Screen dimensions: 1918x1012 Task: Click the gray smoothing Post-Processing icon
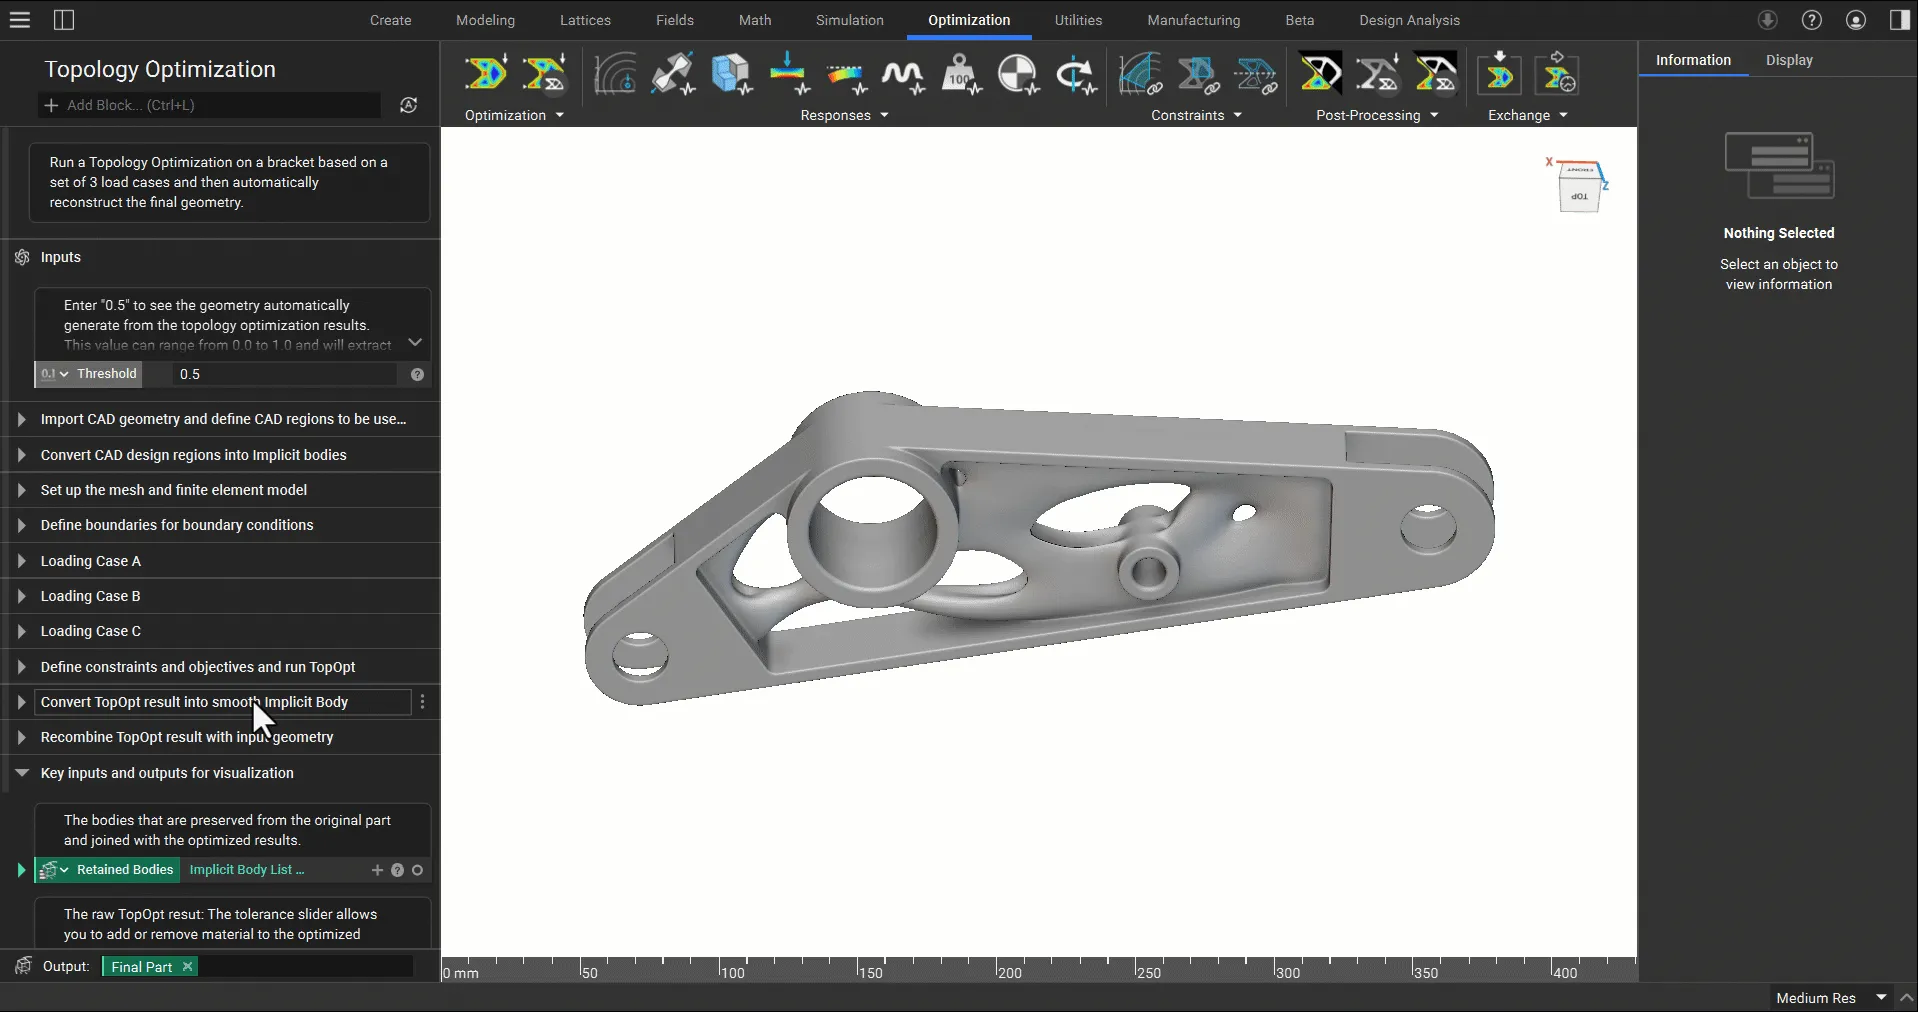point(1378,74)
